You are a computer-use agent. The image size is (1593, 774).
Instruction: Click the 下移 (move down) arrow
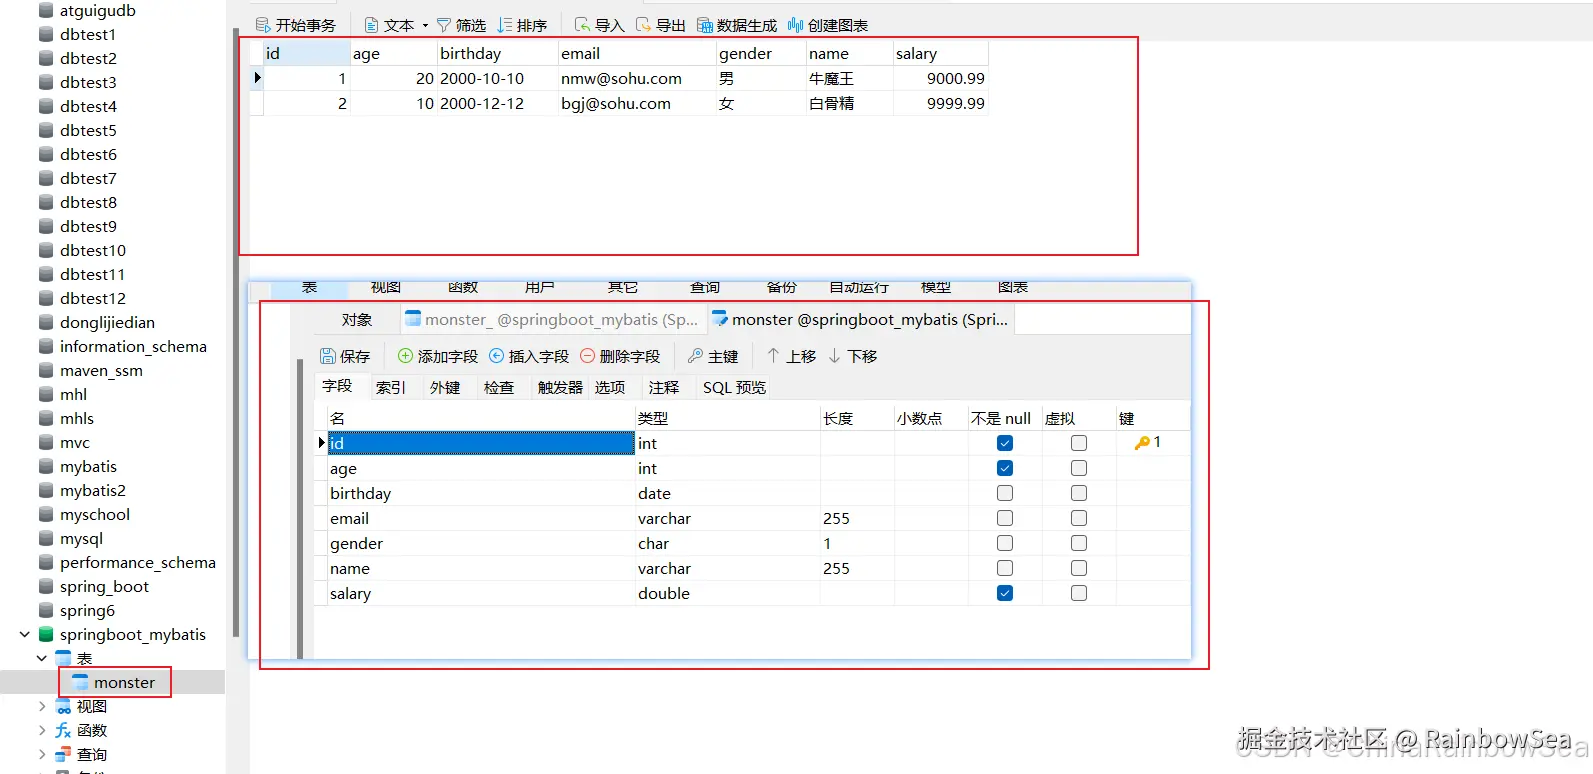tap(834, 356)
